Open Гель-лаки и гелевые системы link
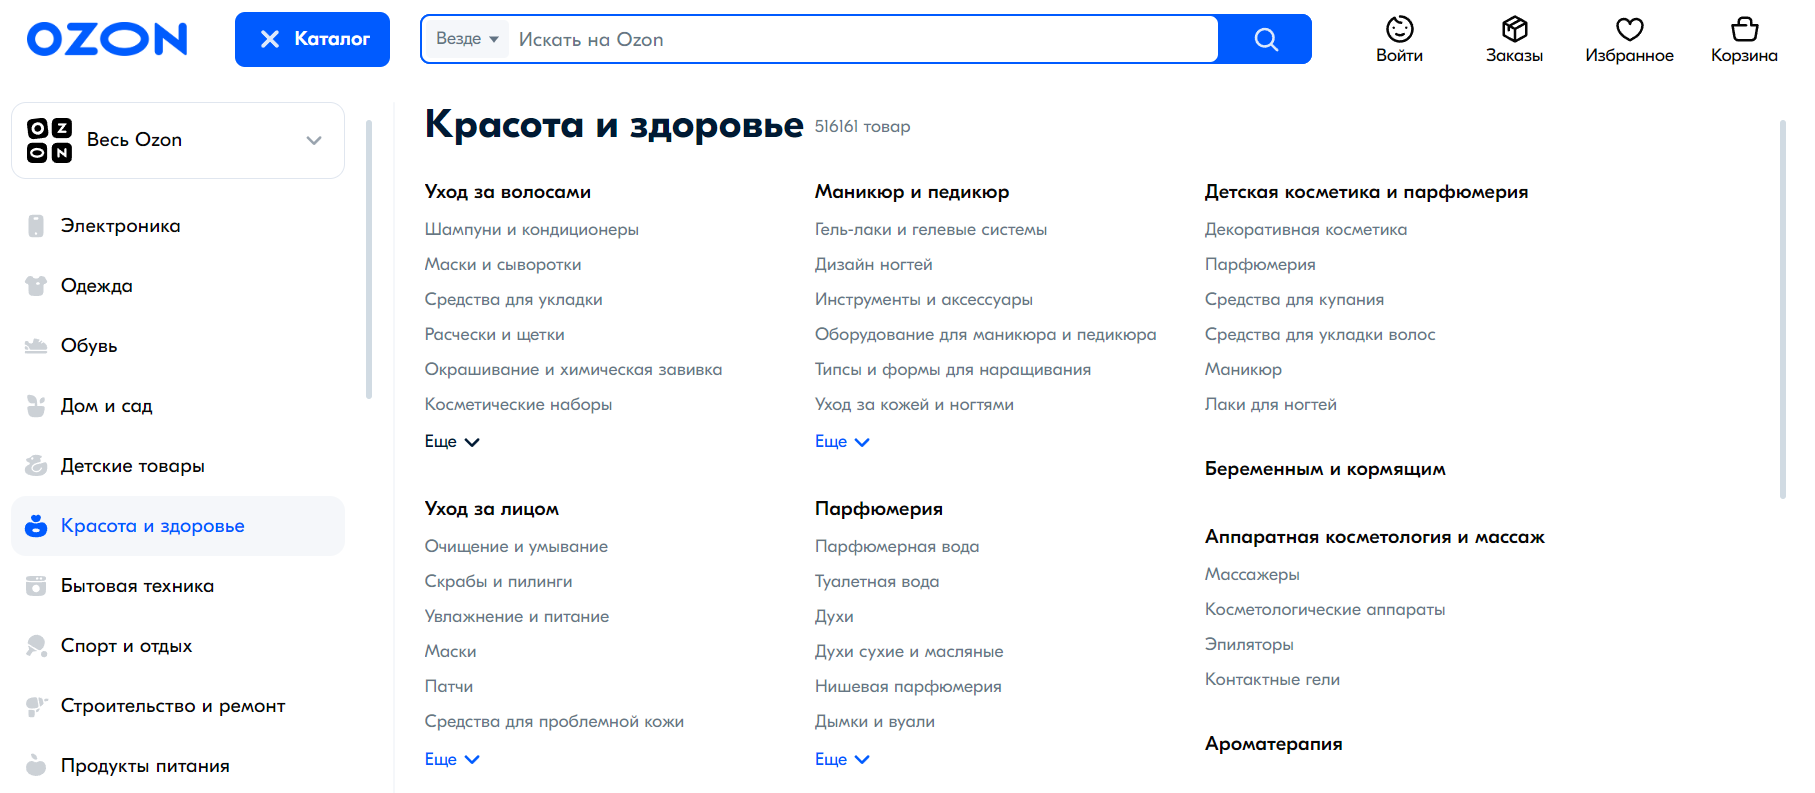The width and height of the screenshot is (1815, 793). click(x=931, y=230)
